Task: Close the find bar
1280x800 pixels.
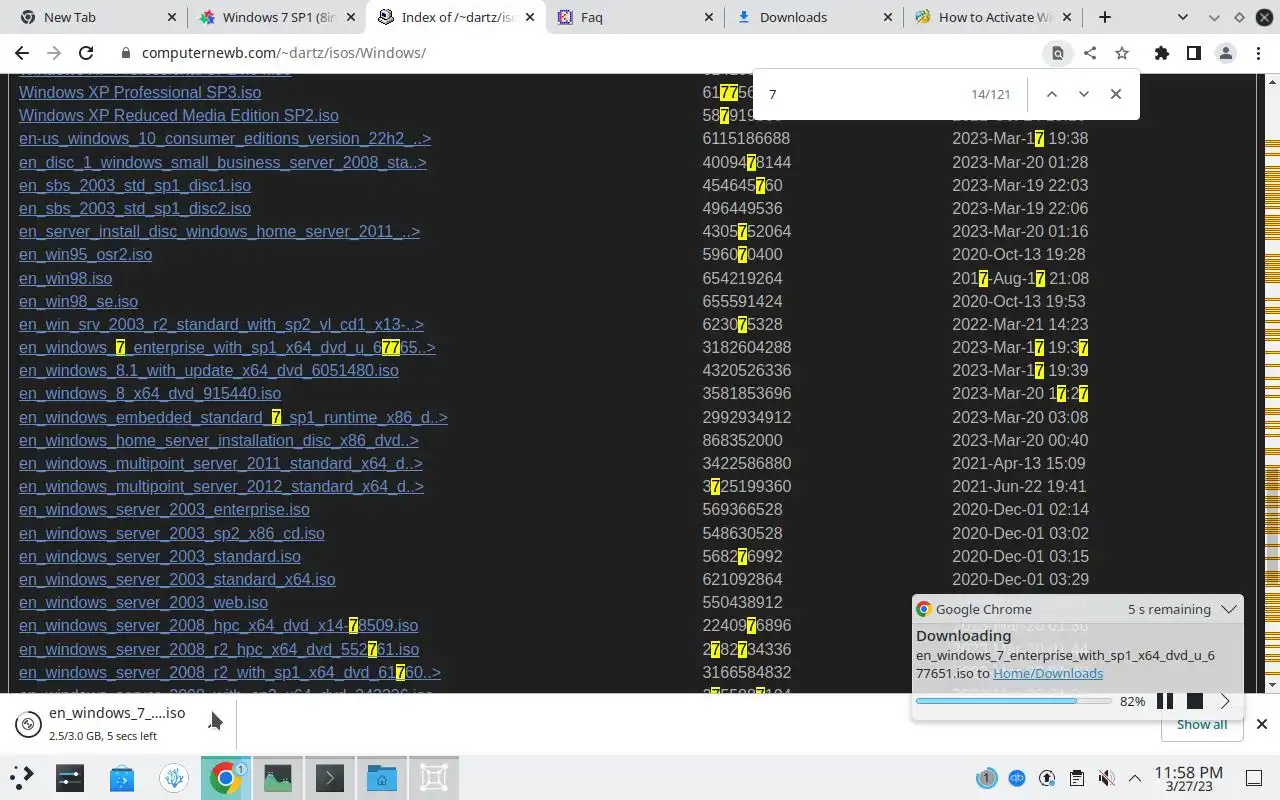Action: coord(1116,94)
